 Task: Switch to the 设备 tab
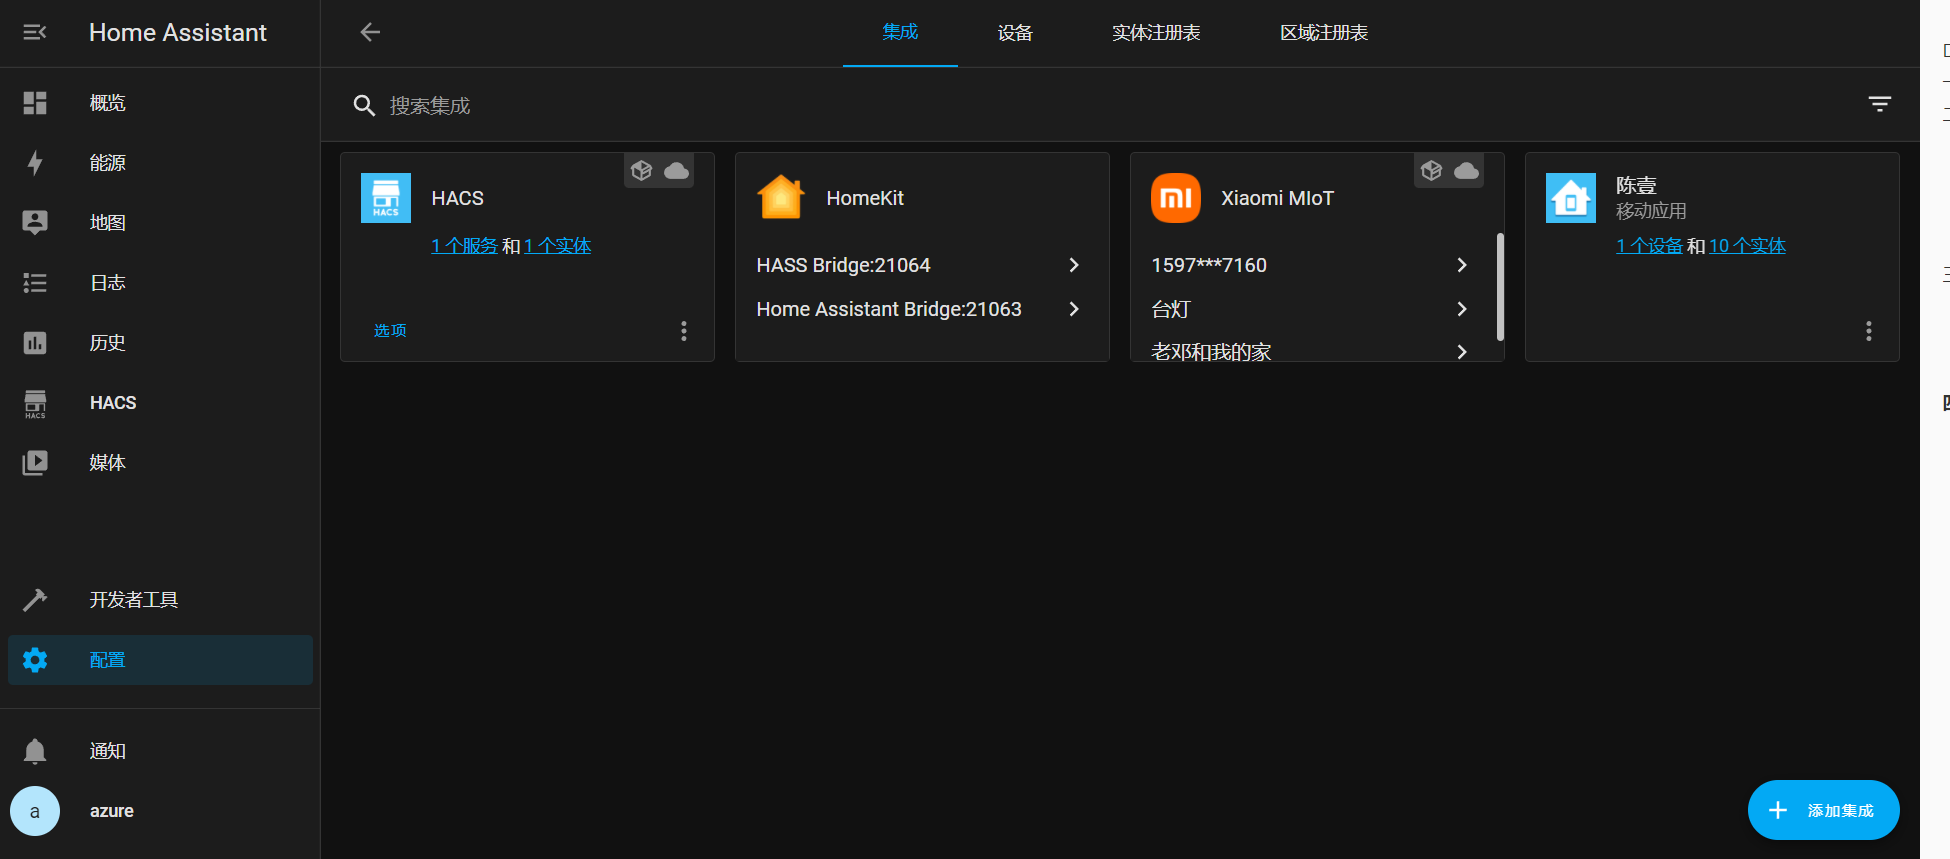(1015, 33)
